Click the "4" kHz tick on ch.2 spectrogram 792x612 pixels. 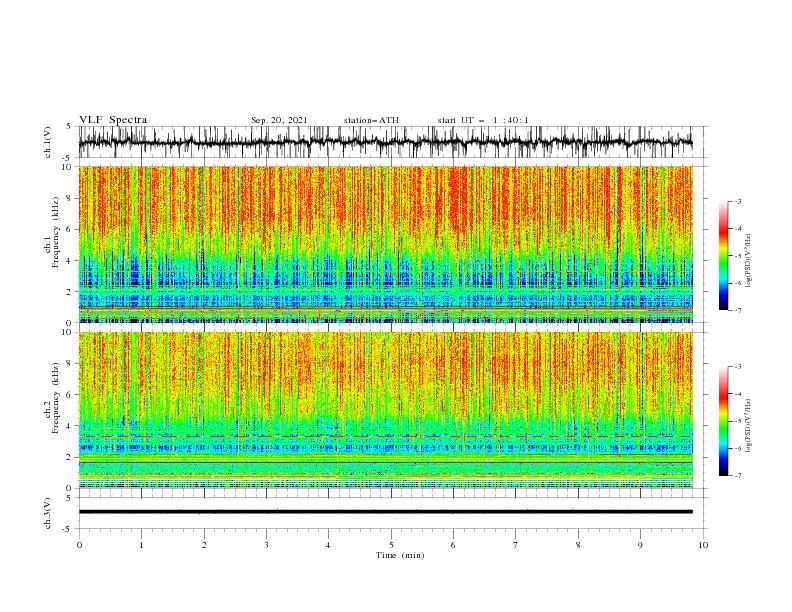click(69, 426)
